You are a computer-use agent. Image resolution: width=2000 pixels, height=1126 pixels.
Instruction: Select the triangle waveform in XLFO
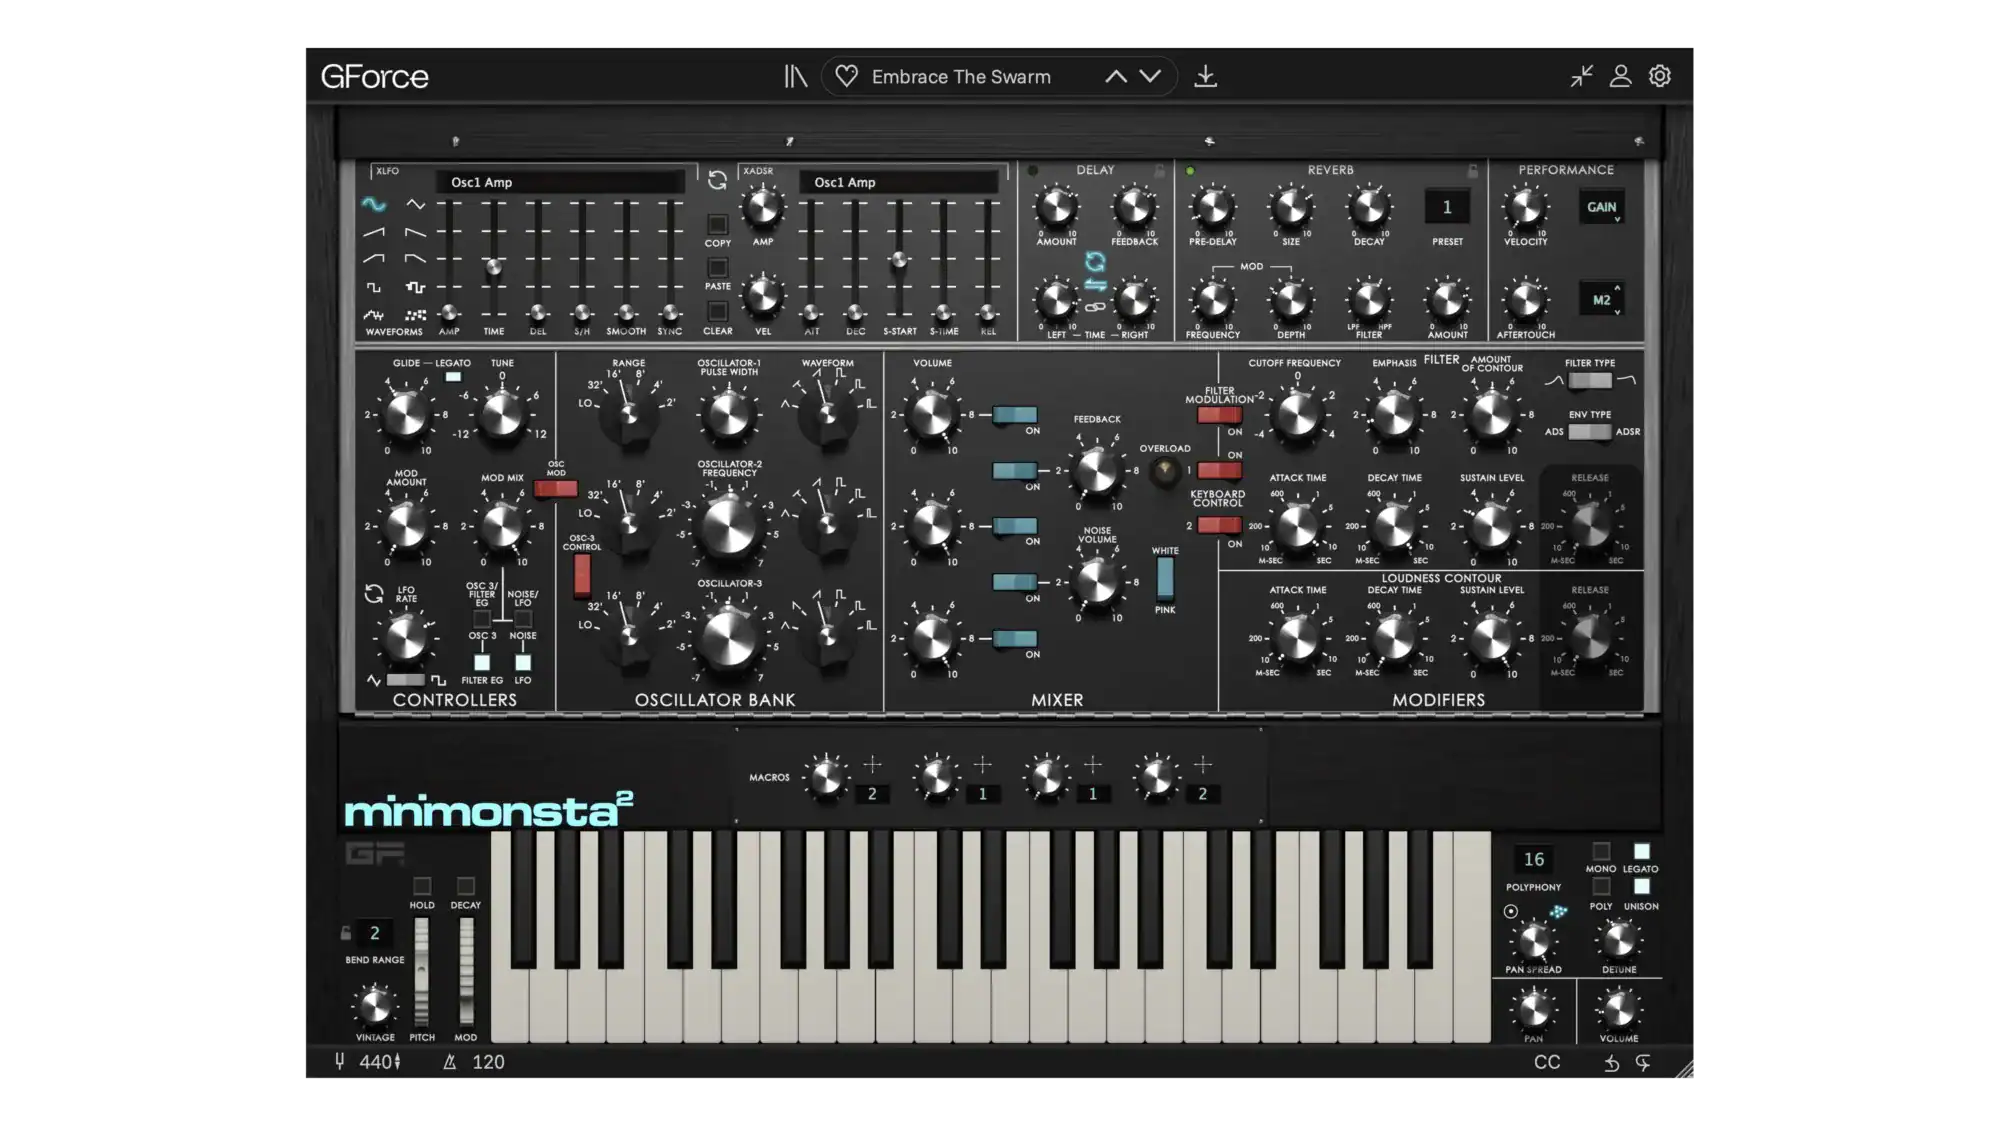point(415,204)
